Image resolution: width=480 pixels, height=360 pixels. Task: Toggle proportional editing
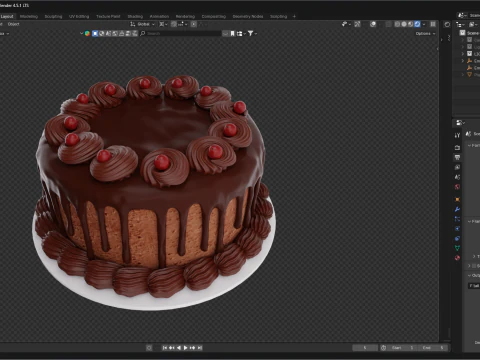tap(194, 24)
